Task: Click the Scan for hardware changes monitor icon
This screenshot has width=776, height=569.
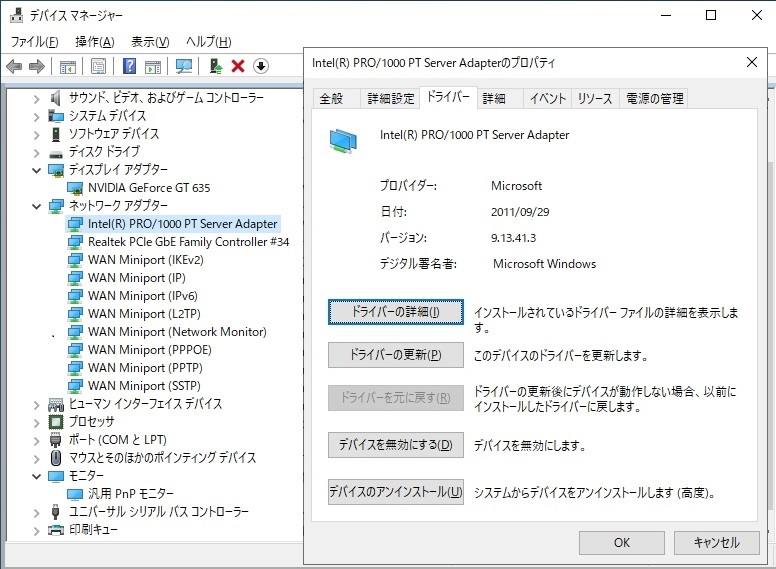Action: pos(184,66)
